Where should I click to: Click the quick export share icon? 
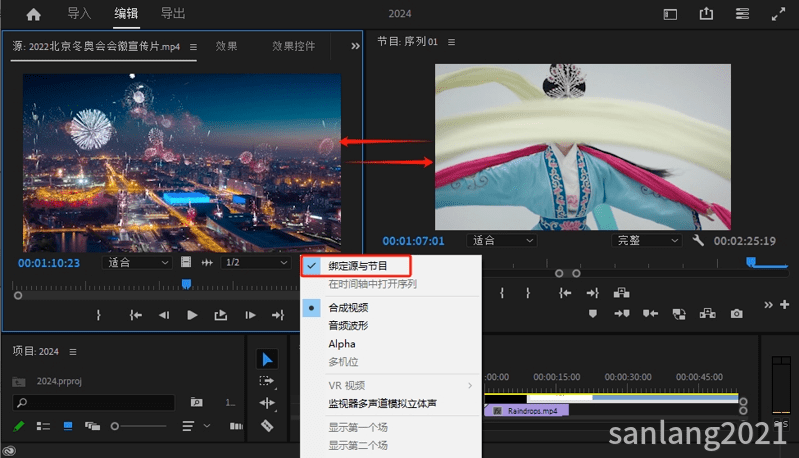tap(706, 14)
